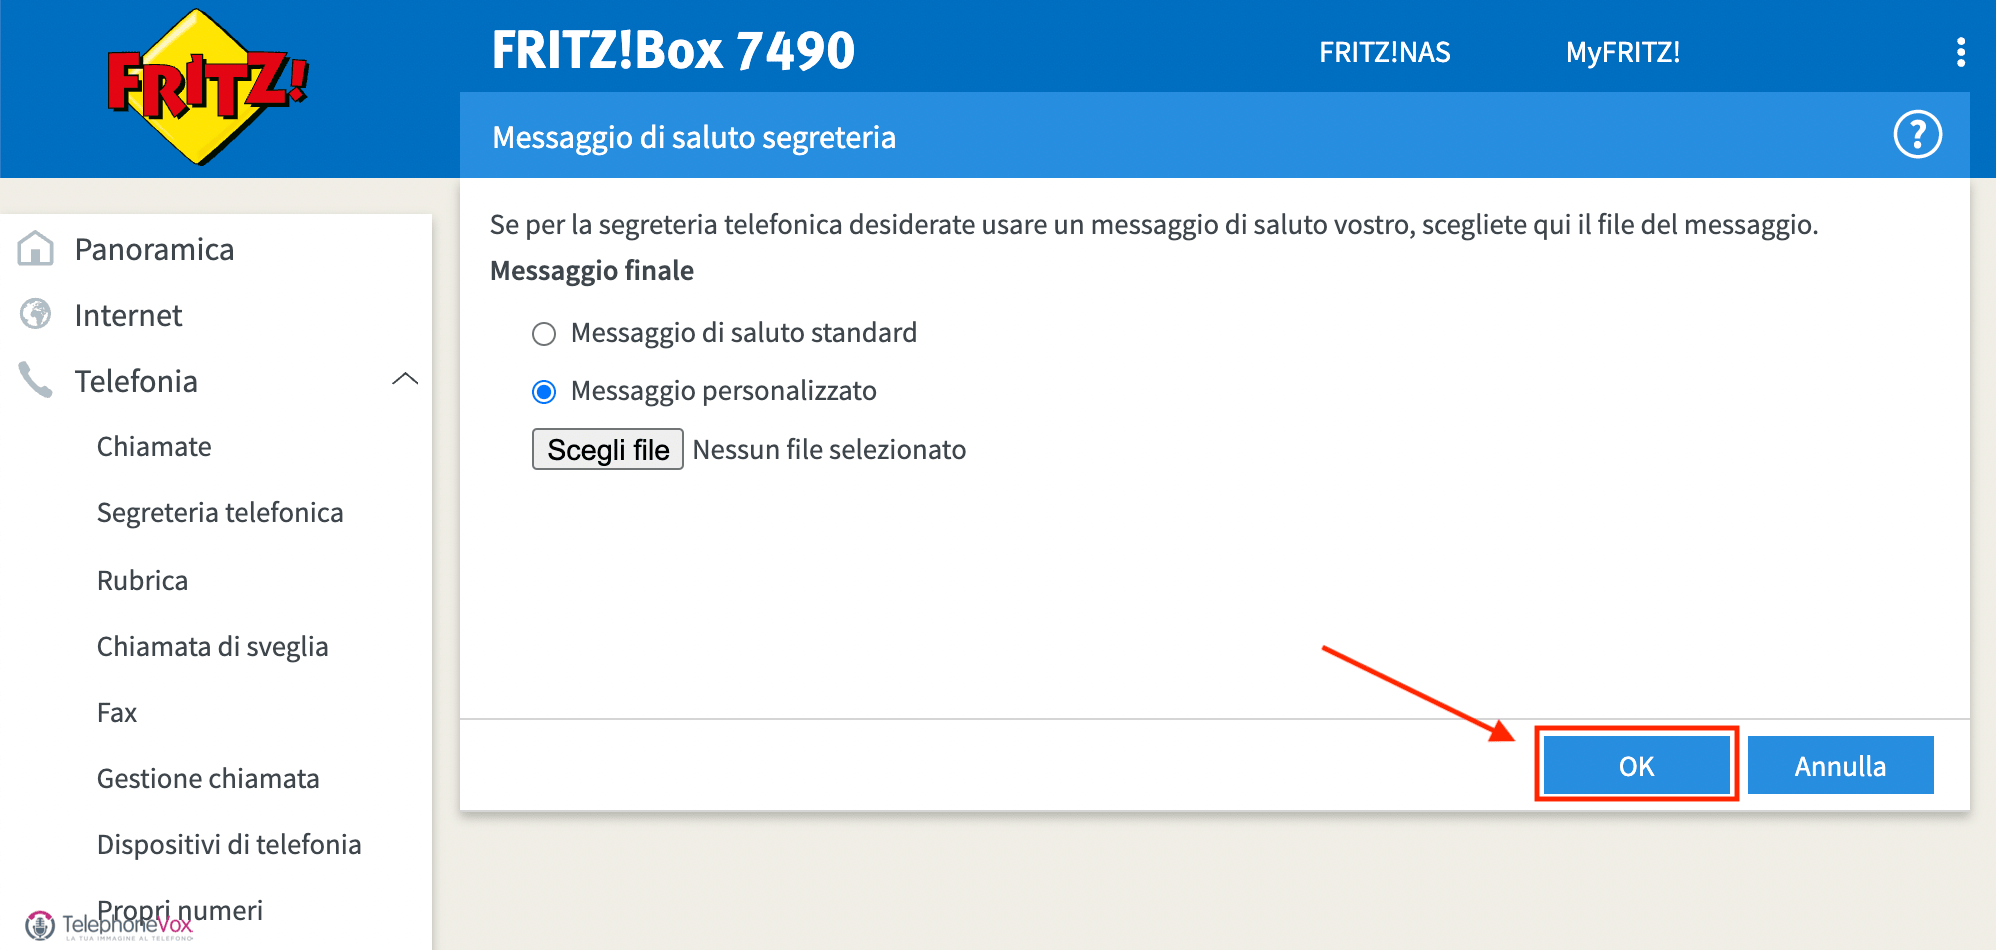This screenshot has width=1996, height=950.
Task: Click 'Messaggio di saluto segreteria' dialog title
Action: tap(694, 137)
